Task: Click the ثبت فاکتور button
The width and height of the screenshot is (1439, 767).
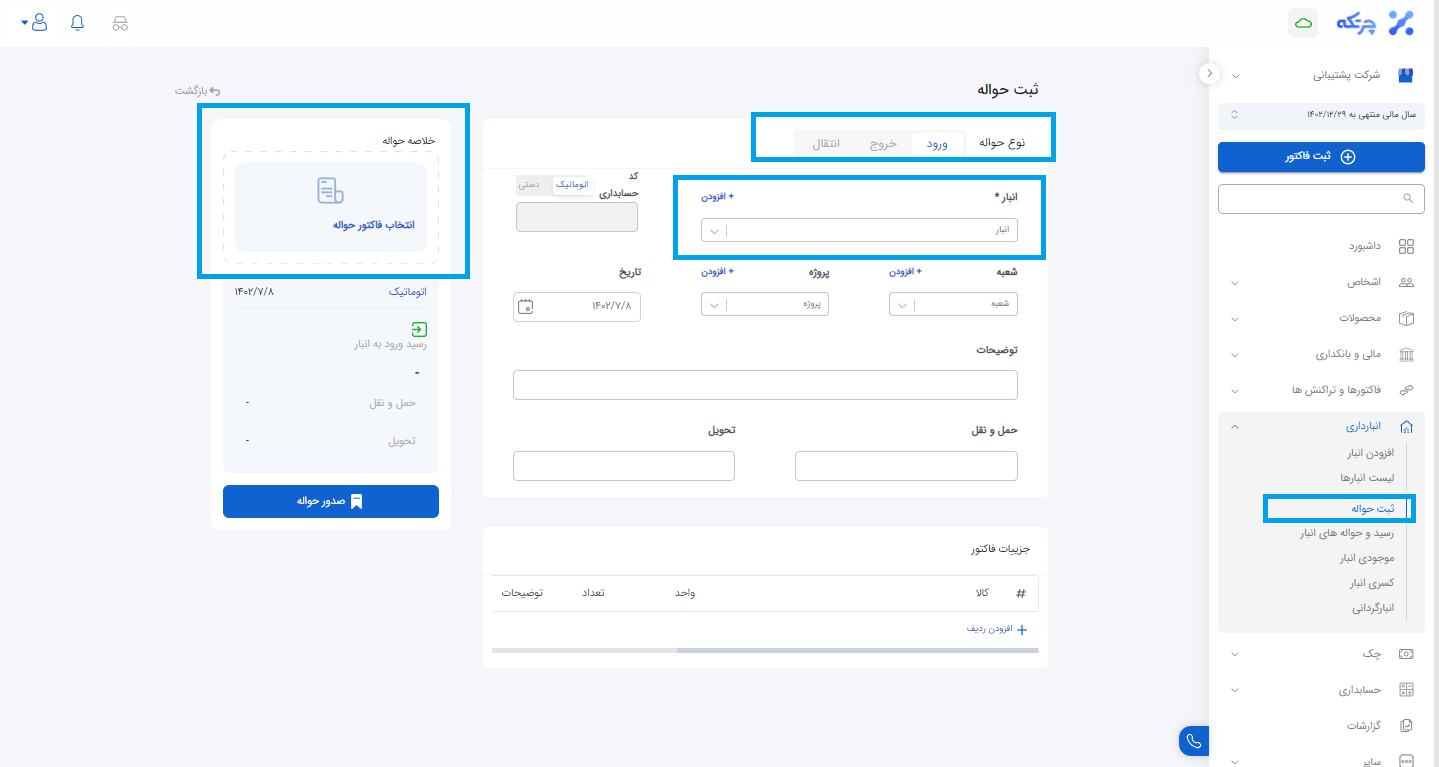Action: coord(1320,157)
